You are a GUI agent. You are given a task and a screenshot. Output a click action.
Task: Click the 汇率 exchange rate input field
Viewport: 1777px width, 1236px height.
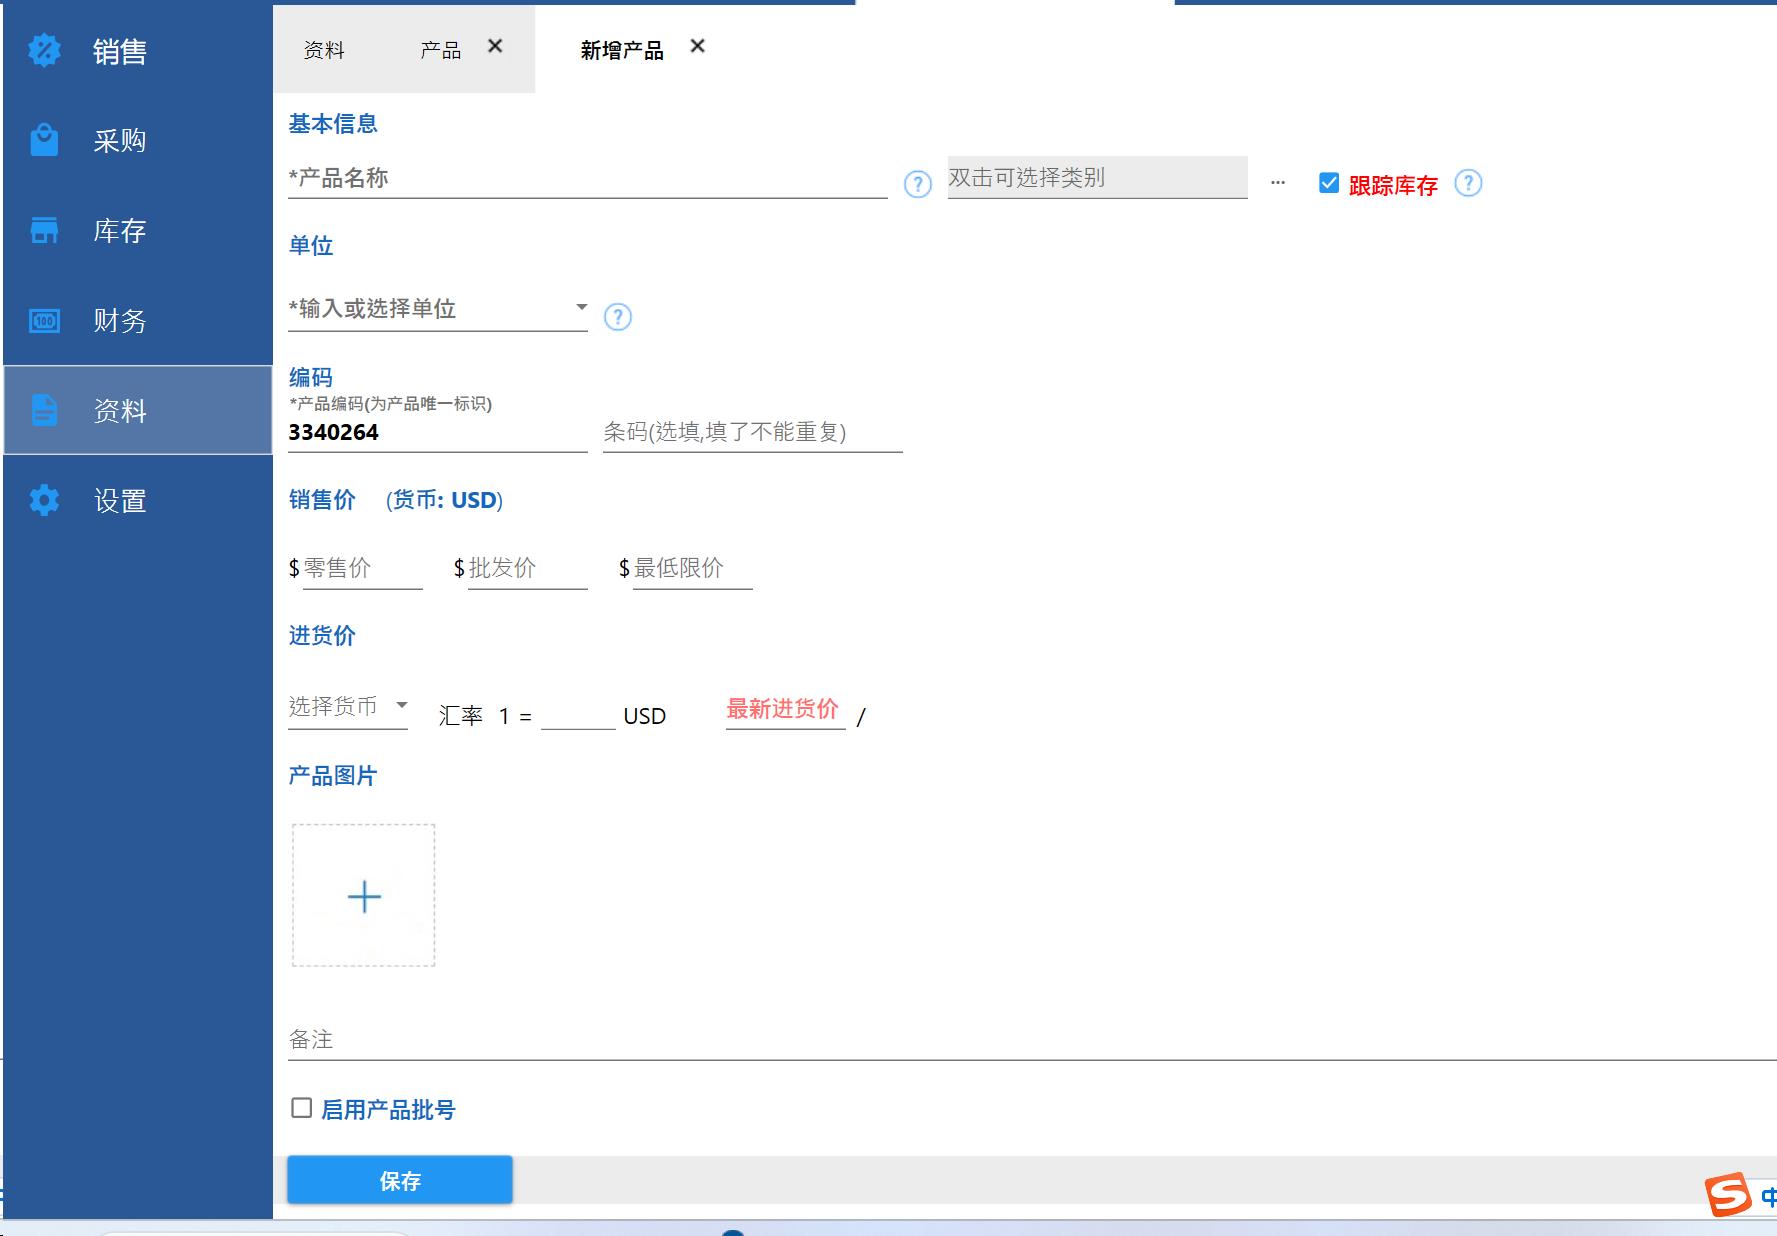tap(578, 714)
